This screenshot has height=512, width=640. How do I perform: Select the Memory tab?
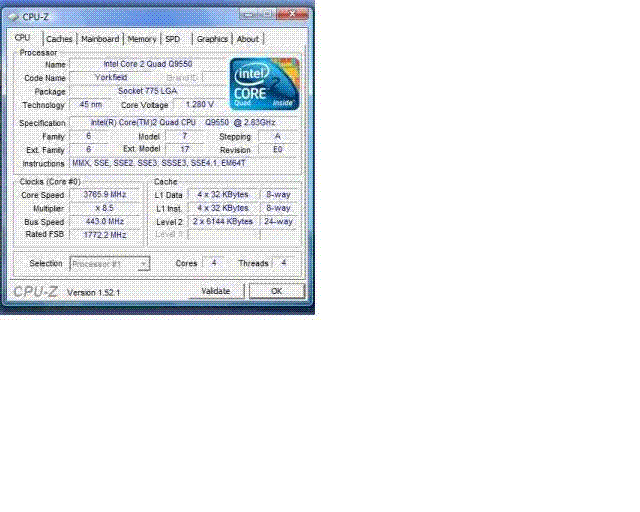point(142,39)
